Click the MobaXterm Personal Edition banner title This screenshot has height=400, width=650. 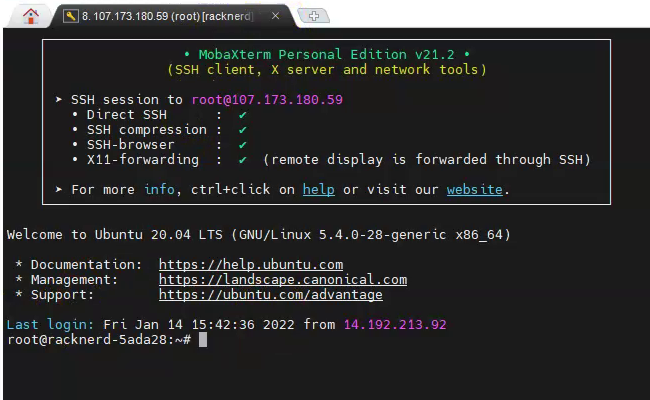[x=325, y=54]
